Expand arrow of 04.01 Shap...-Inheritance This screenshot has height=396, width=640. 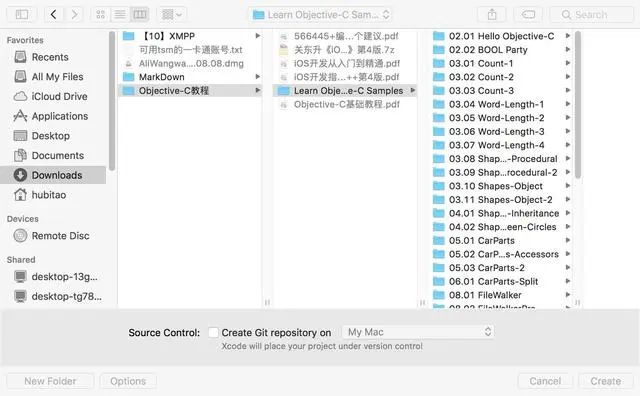[568, 213]
